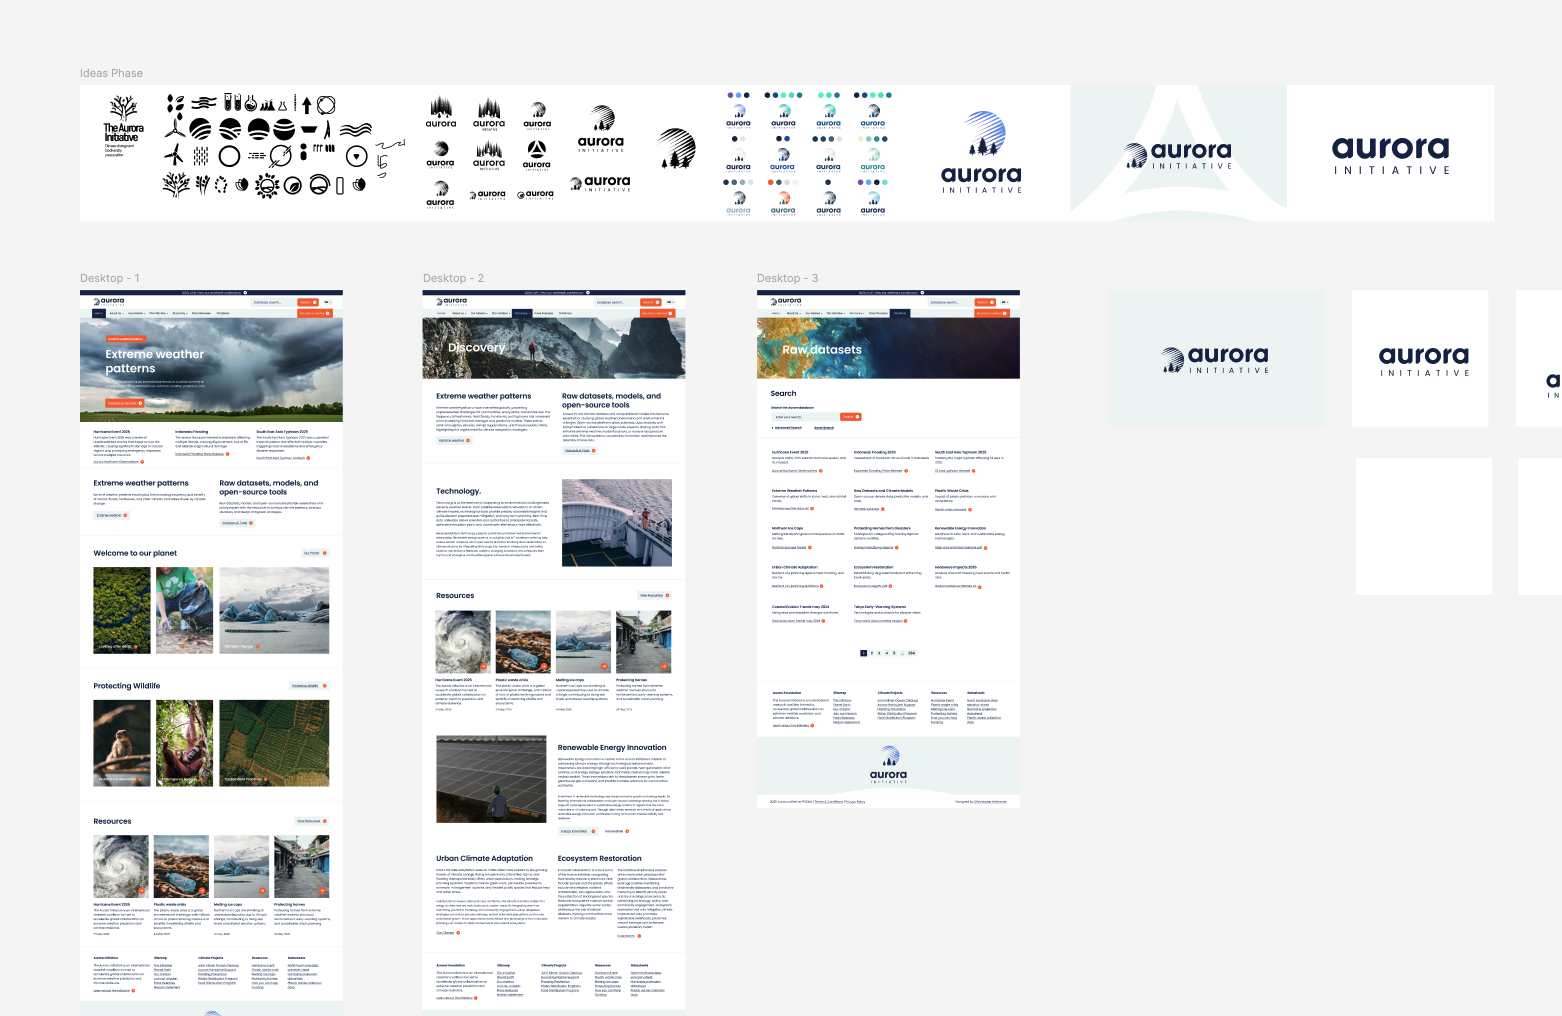Click Home in the Desktop-1 navigation menu

coord(99,313)
